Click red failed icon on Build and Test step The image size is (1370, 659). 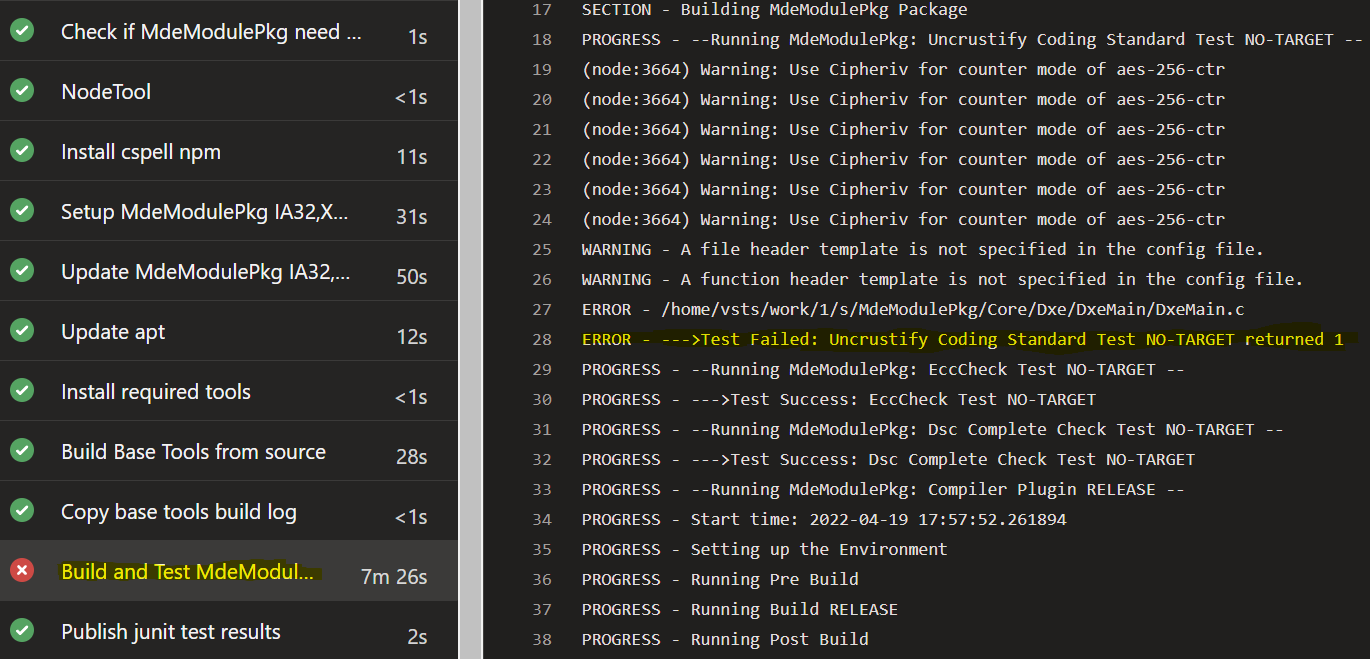[x=22, y=571]
